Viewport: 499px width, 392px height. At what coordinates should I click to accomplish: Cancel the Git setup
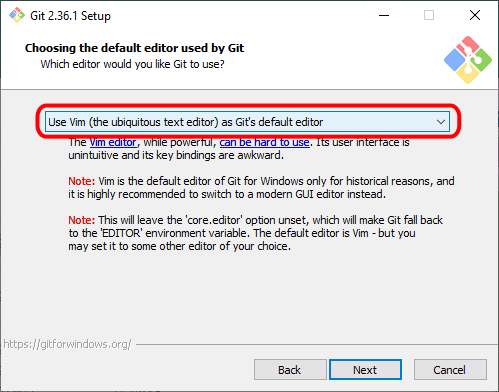tap(450, 370)
